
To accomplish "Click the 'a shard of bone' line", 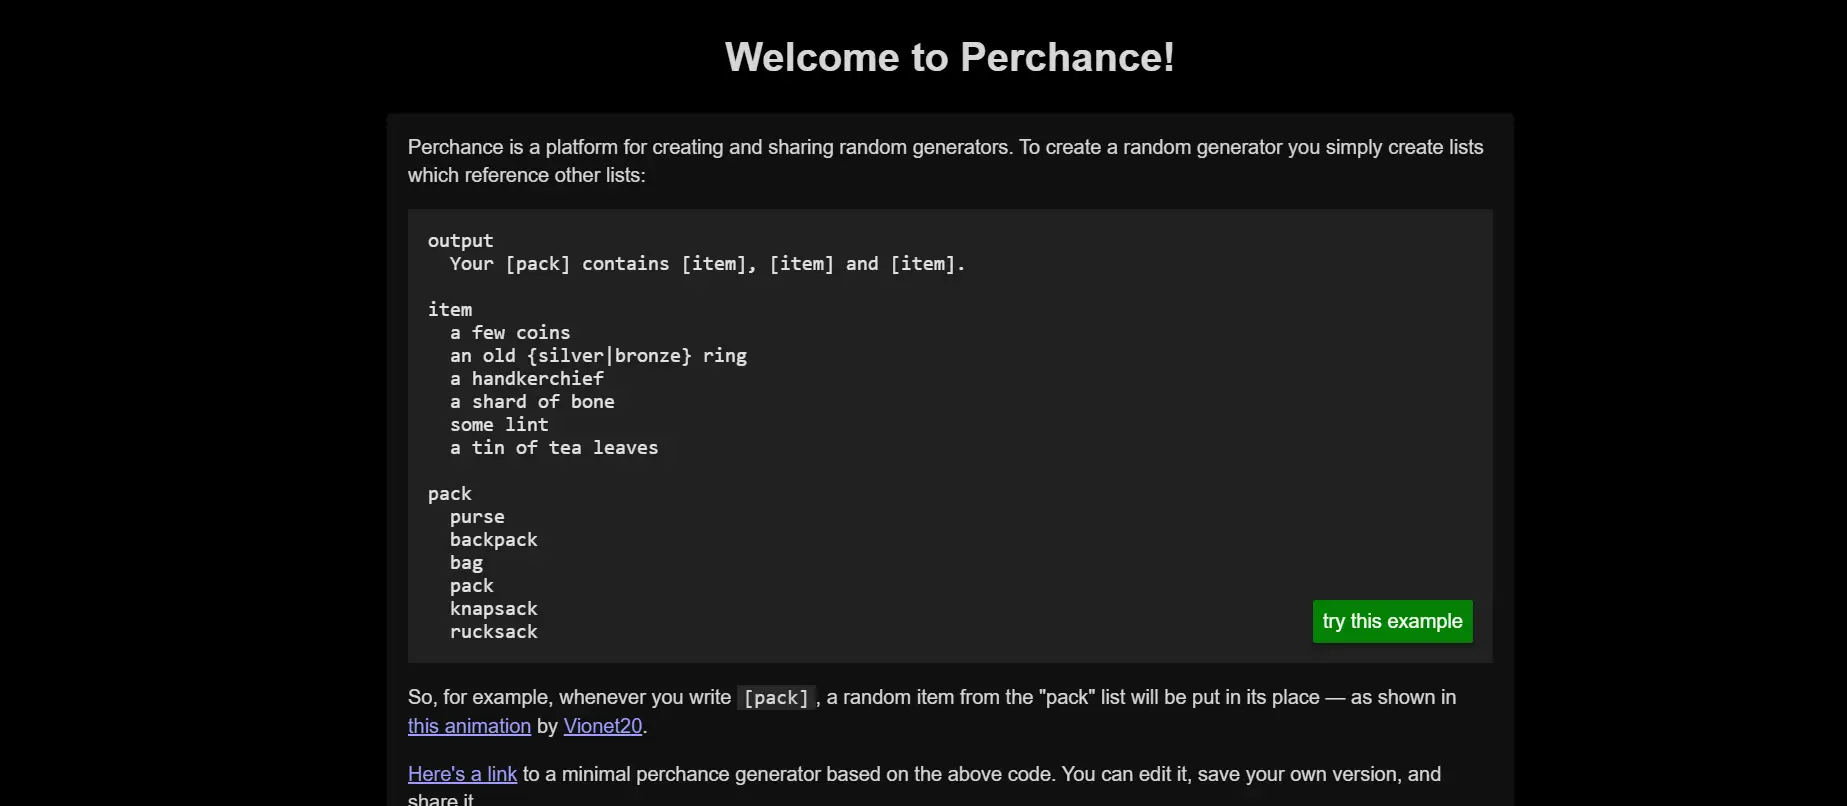I will coord(532,402).
